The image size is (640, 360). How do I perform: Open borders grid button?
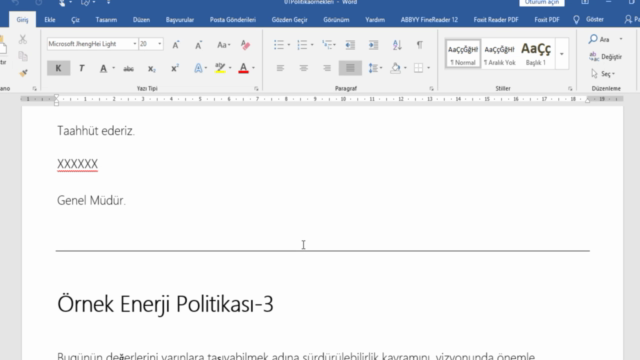pos(418,68)
